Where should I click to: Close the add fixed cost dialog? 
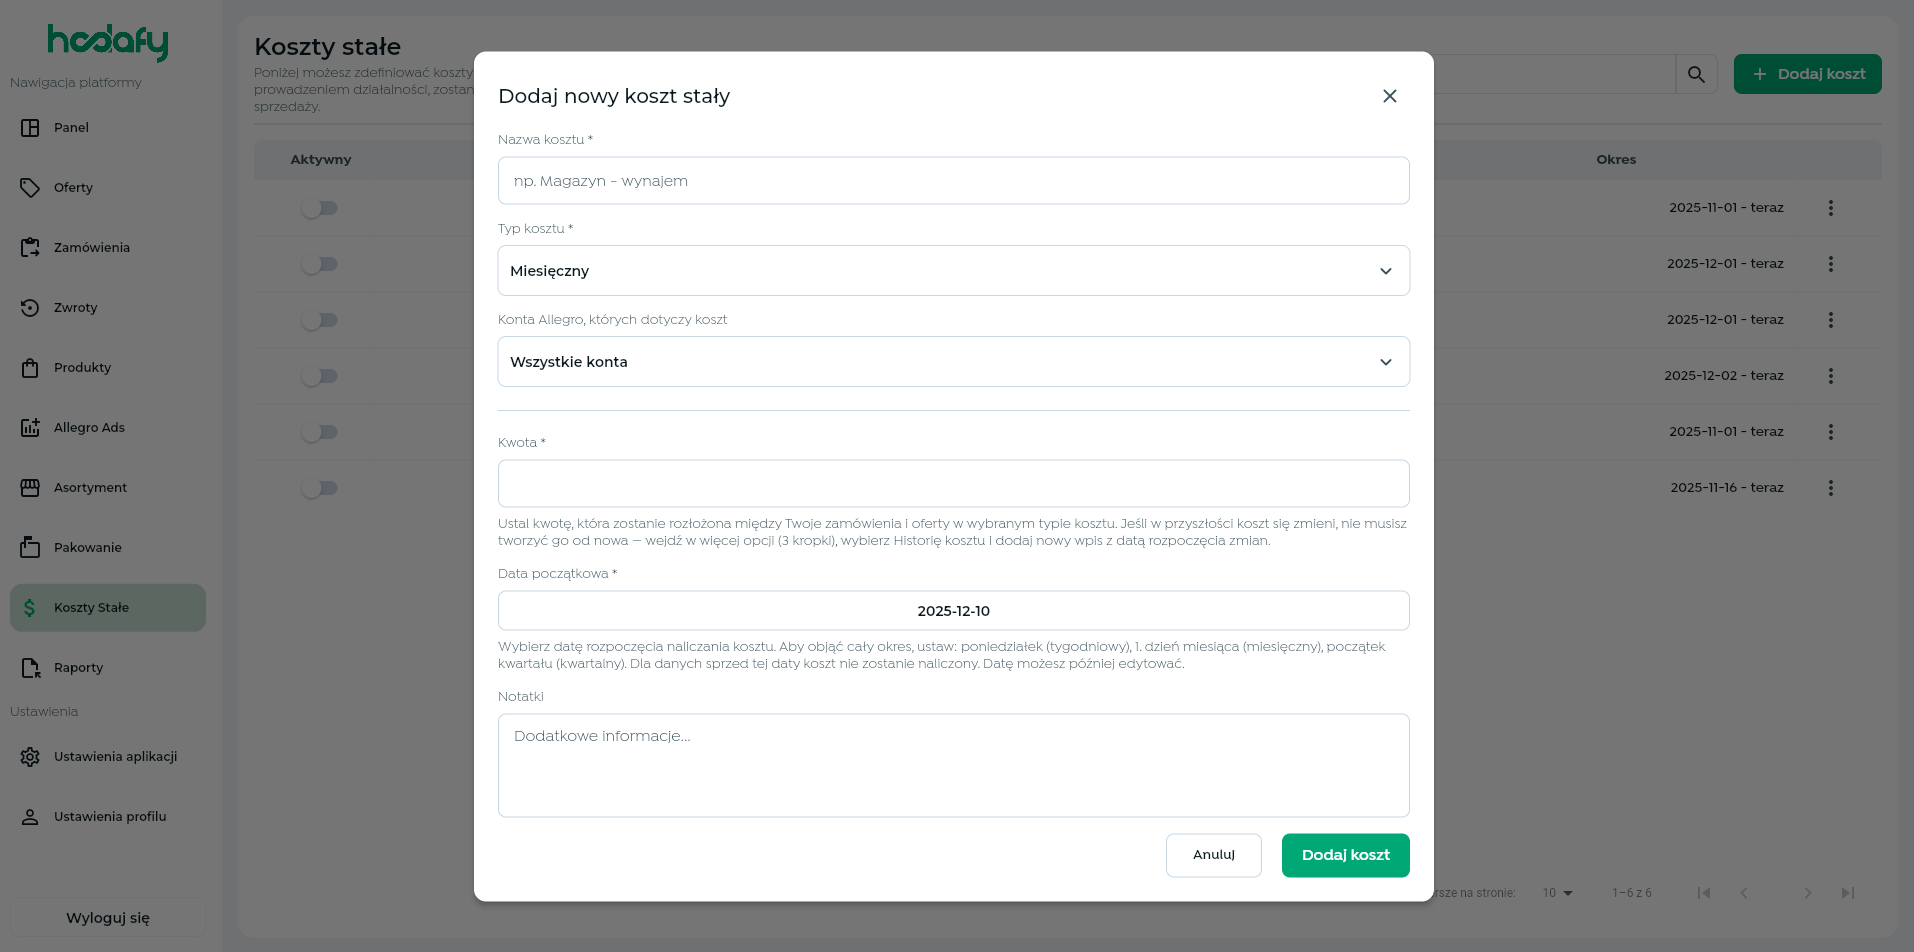1389,96
